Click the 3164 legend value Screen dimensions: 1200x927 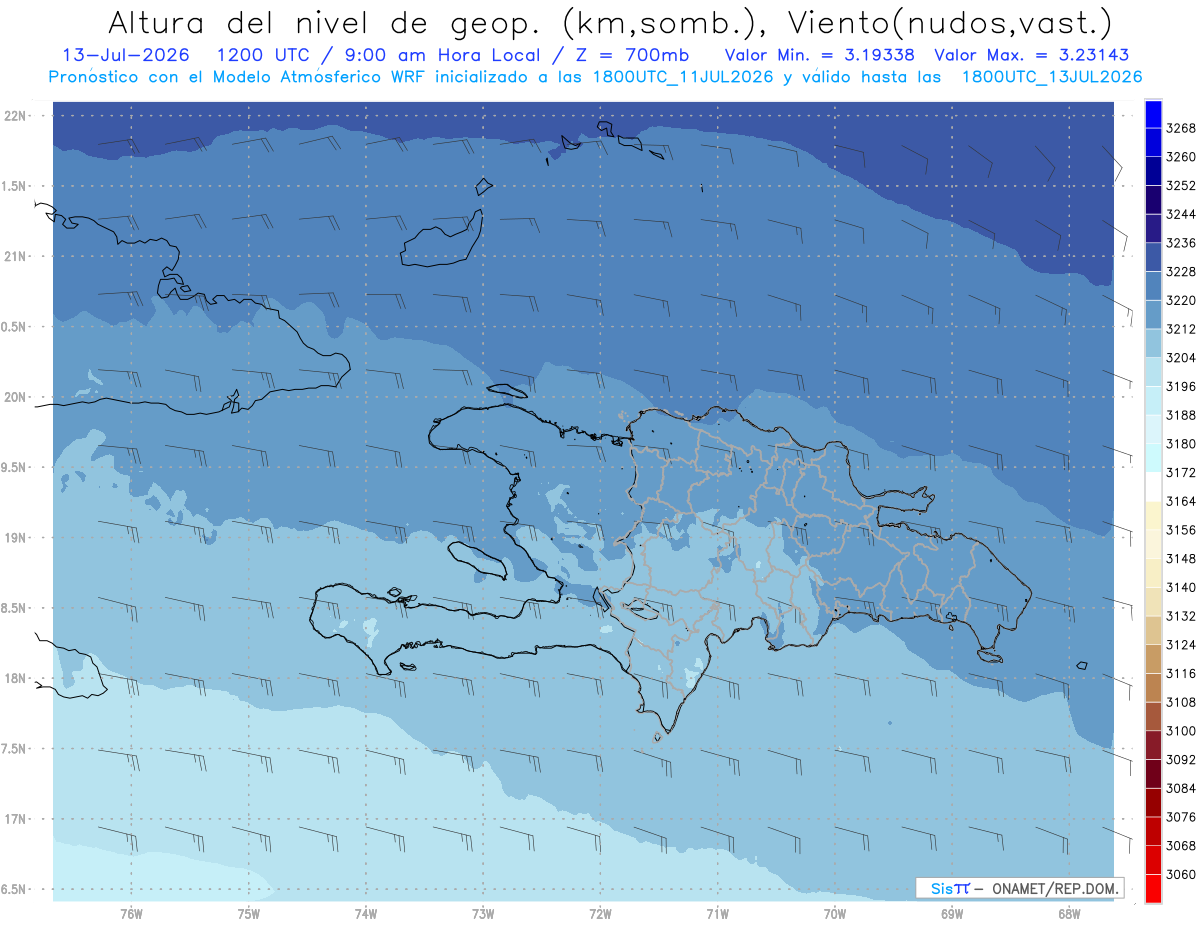1181,501
